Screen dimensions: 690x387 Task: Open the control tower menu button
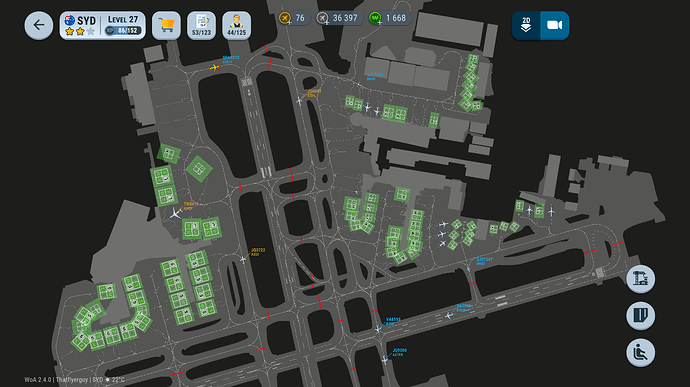click(641, 279)
